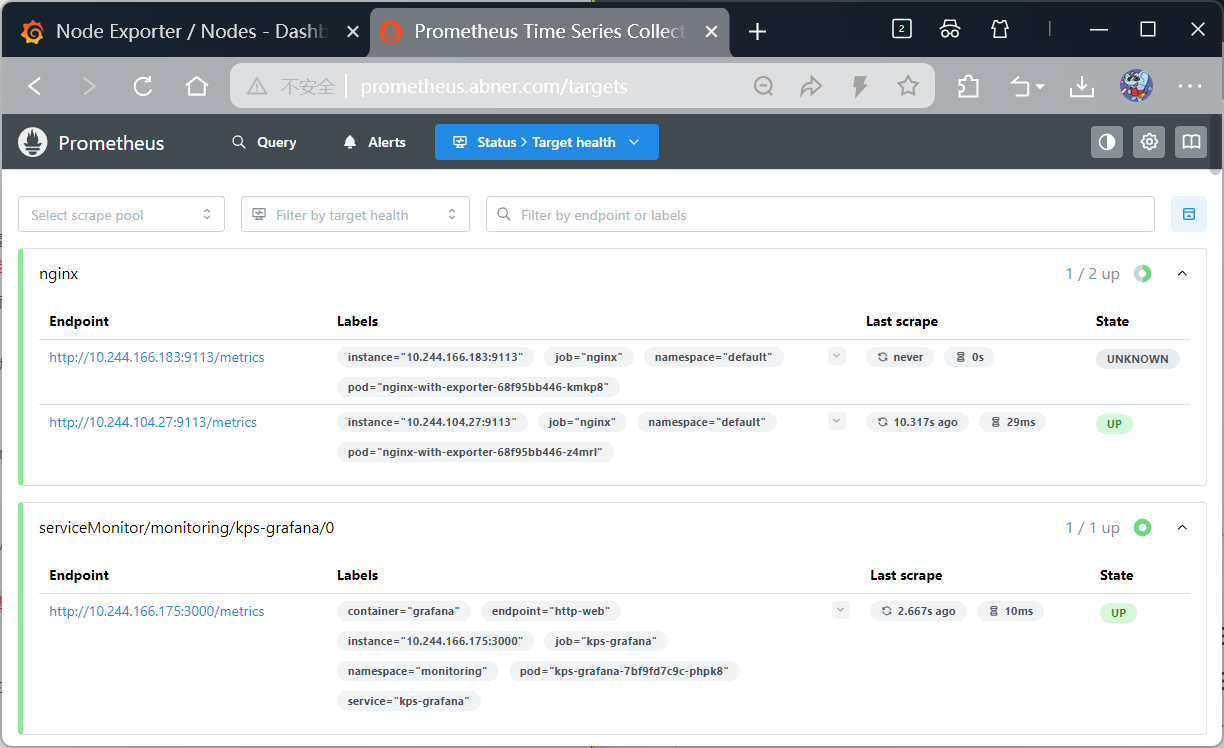
Task: Open the Alerts page
Action: (374, 142)
